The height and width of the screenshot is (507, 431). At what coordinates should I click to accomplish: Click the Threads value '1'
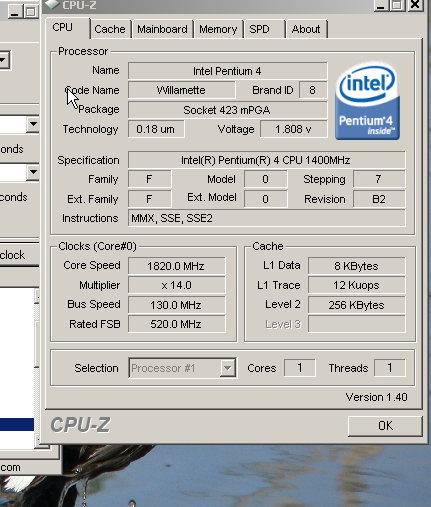[x=389, y=368]
